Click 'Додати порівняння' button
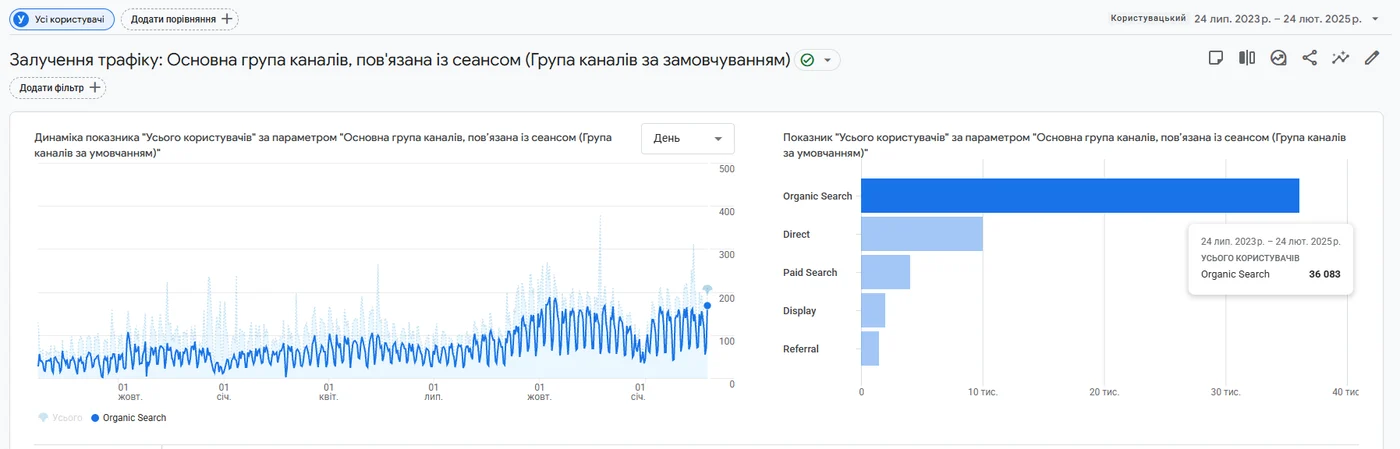Viewport: 1400px width, 449px height. tap(180, 19)
